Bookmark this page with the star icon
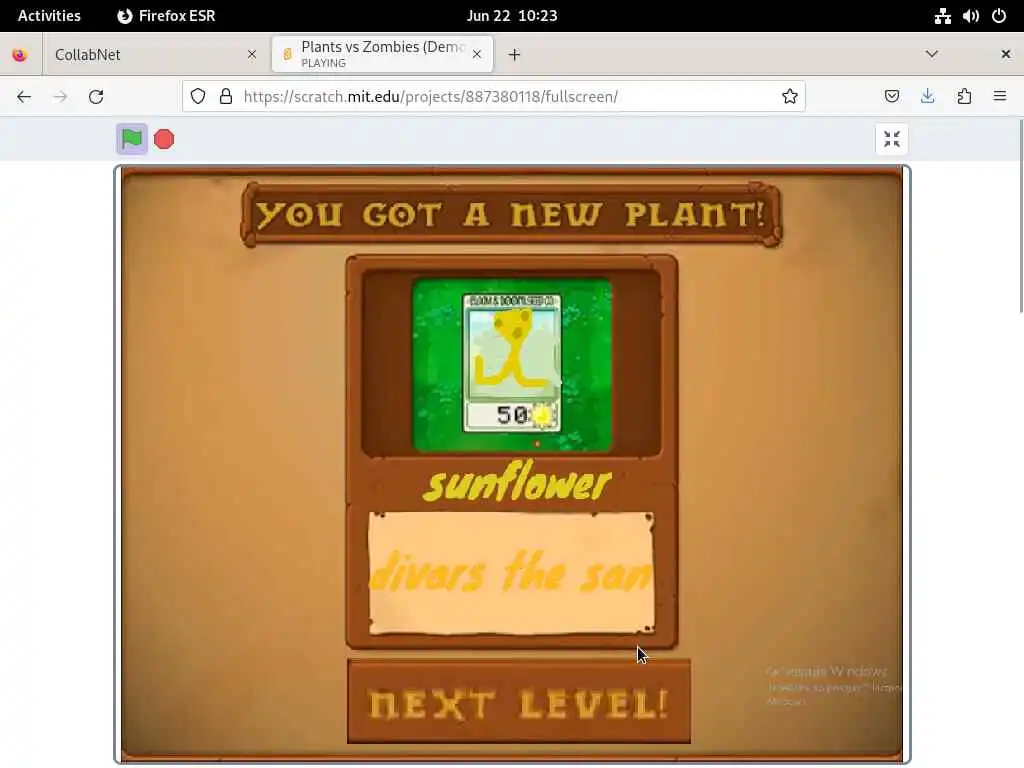The width and height of the screenshot is (1024, 768). click(x=790, y=97)
